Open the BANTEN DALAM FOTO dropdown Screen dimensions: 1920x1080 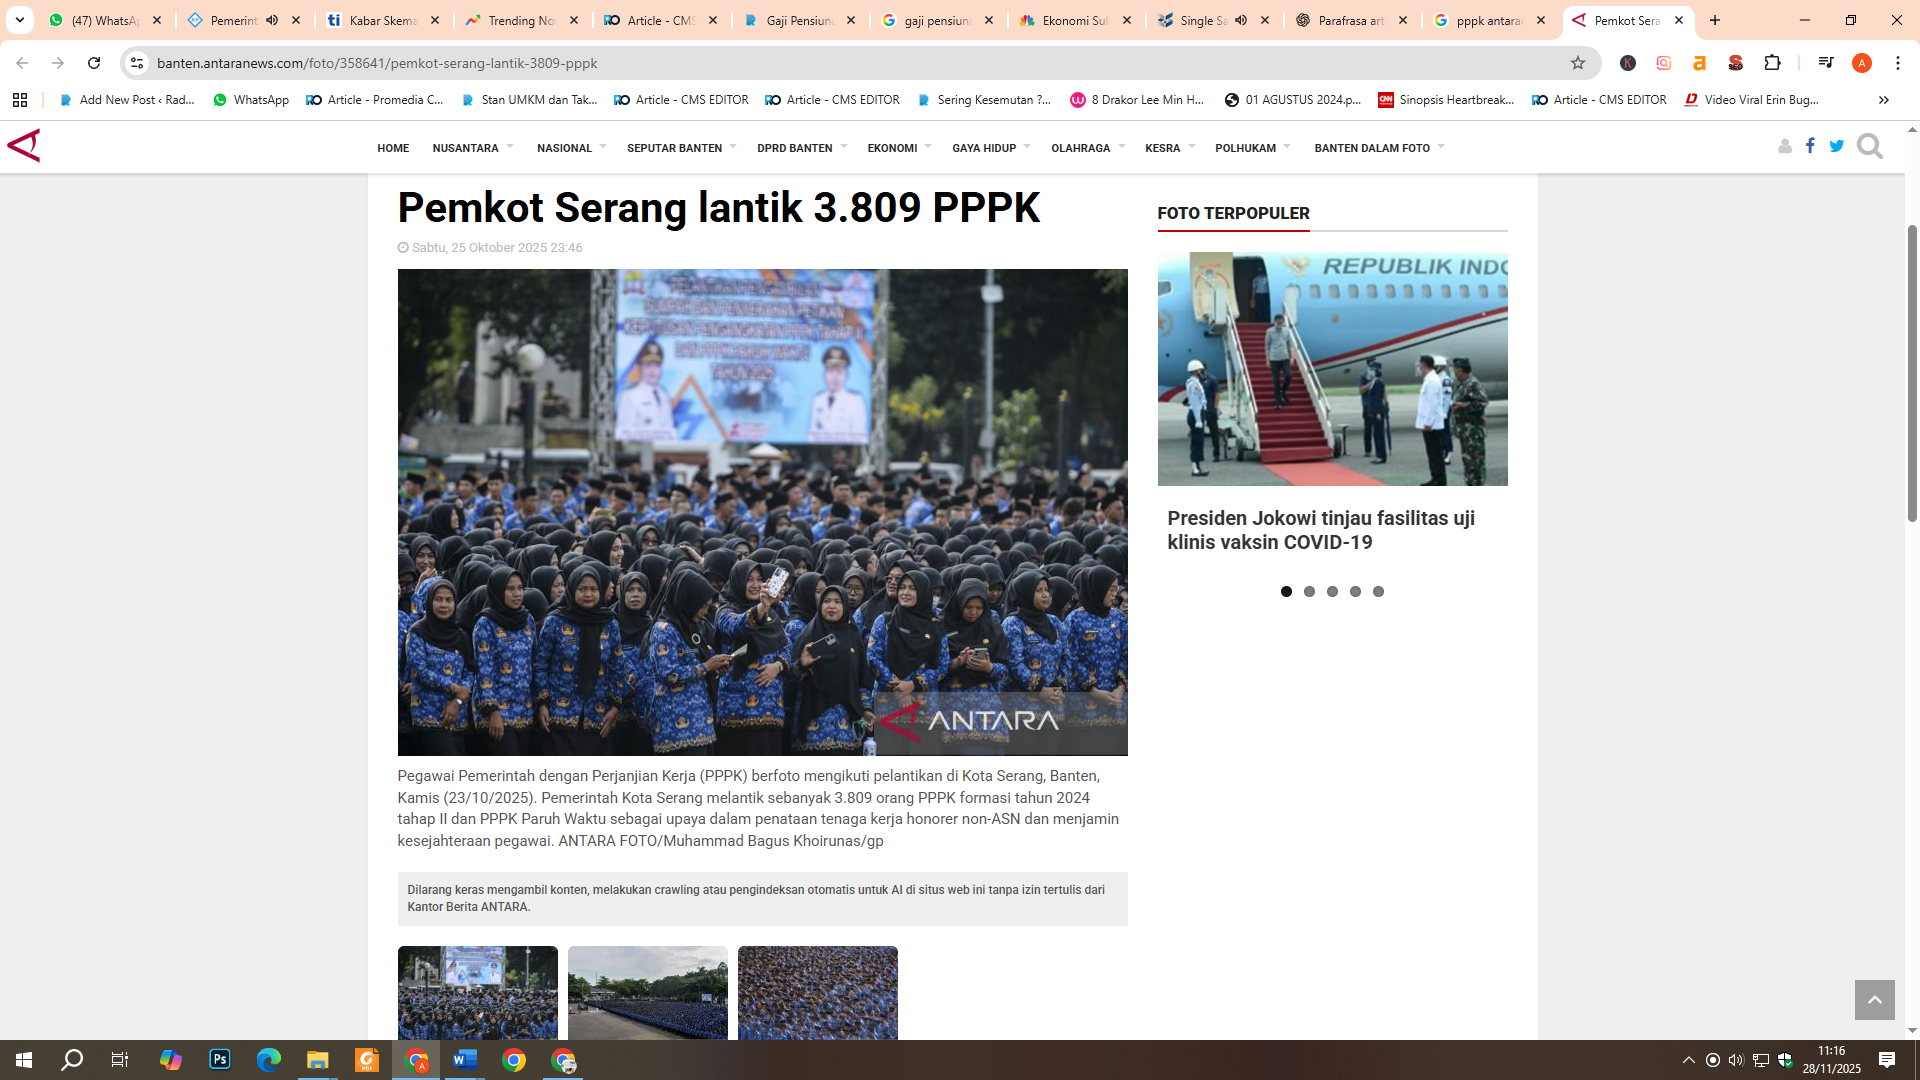tap(1377, 147)
